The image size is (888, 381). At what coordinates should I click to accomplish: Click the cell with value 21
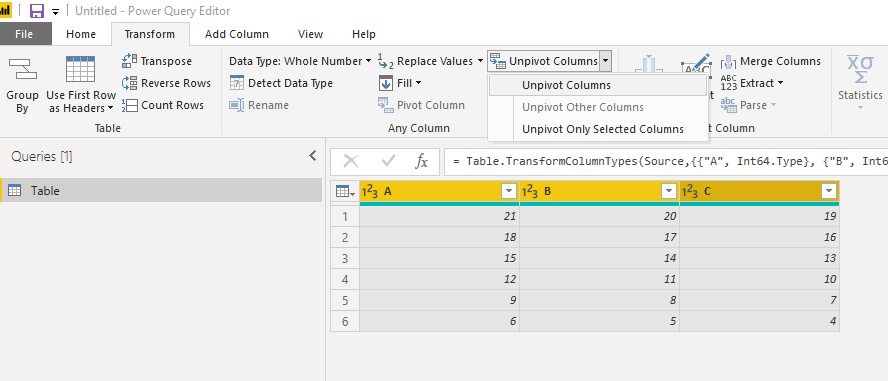pyautogui.click(x=439, y=216)
